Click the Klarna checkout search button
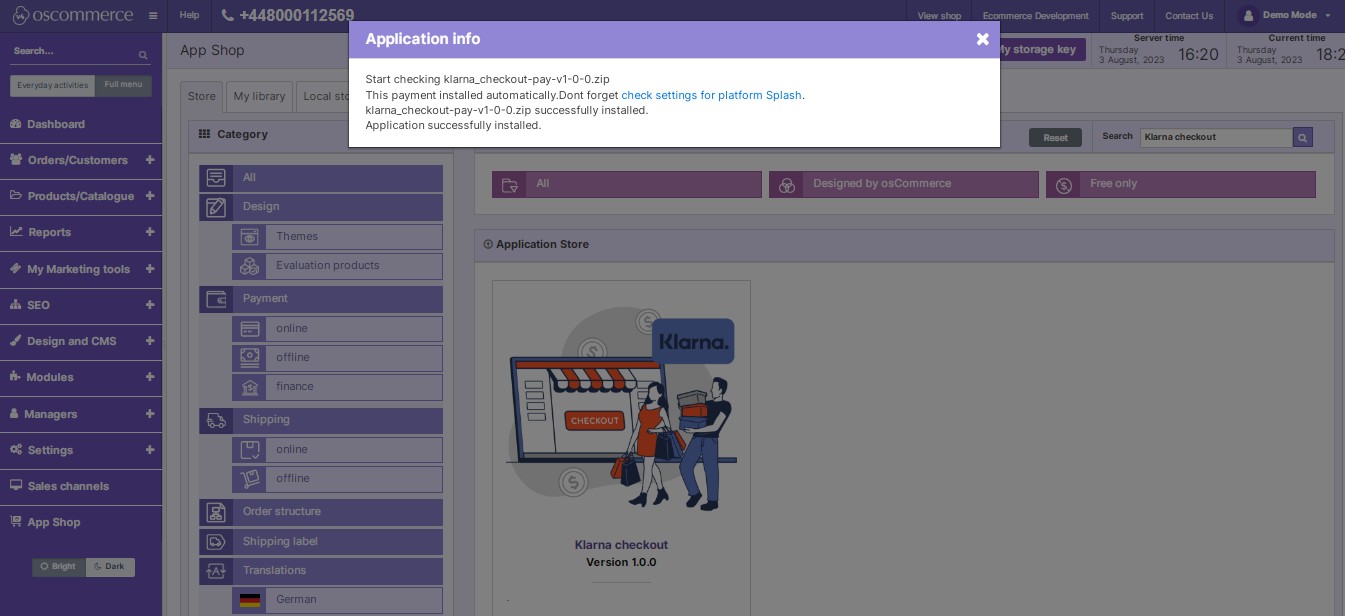Image resolution: width=1345 pixels, height=616 pixels. (1302, 137)
